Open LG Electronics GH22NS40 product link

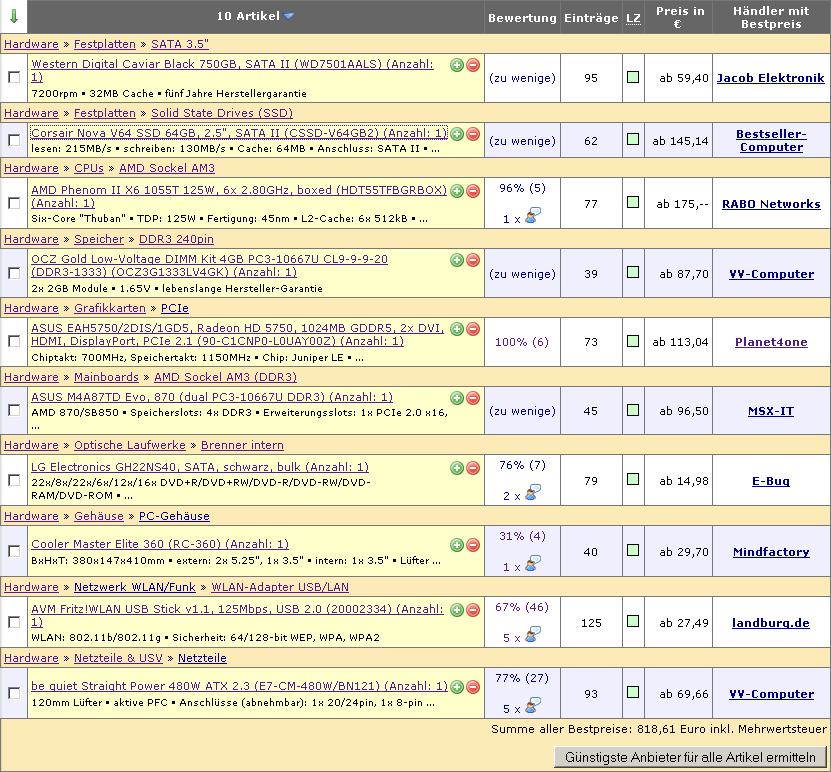pos(200,467)
